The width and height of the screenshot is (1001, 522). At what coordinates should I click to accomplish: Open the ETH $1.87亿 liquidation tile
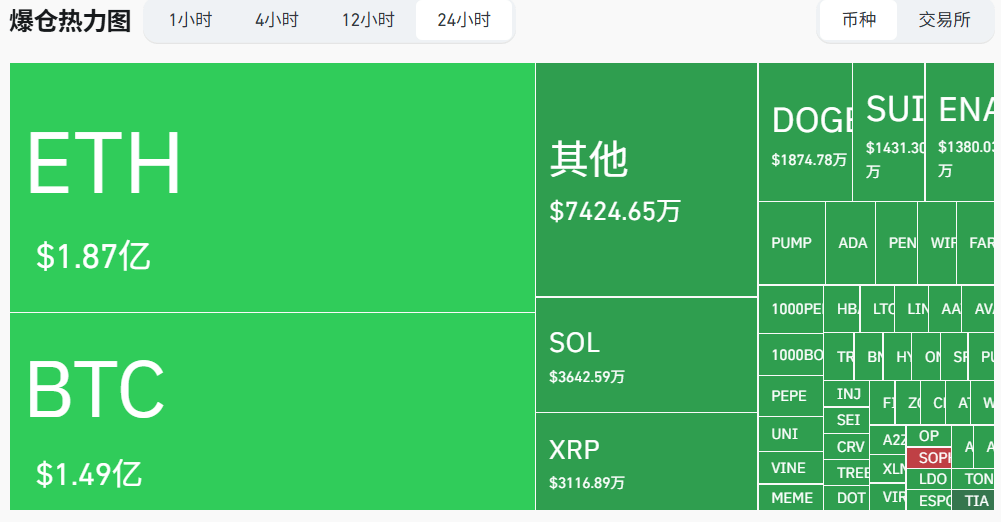pos(273,188)
